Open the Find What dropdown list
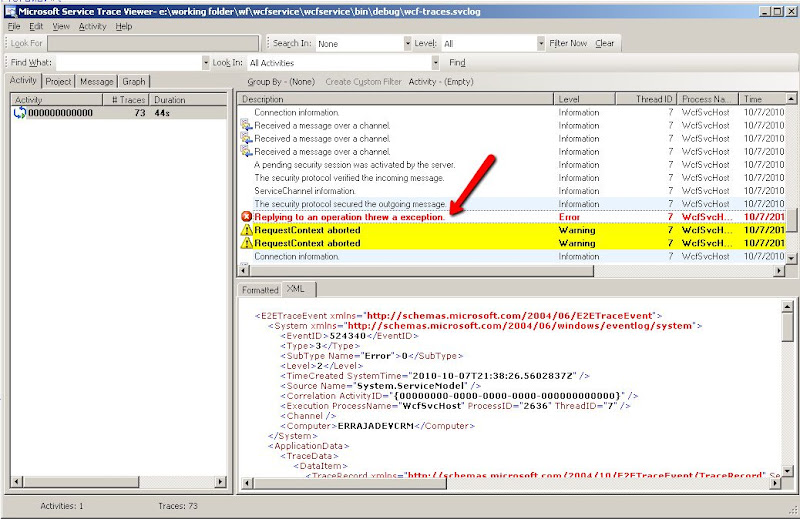The width and height of the screenshot is (800, 519). 204,63
